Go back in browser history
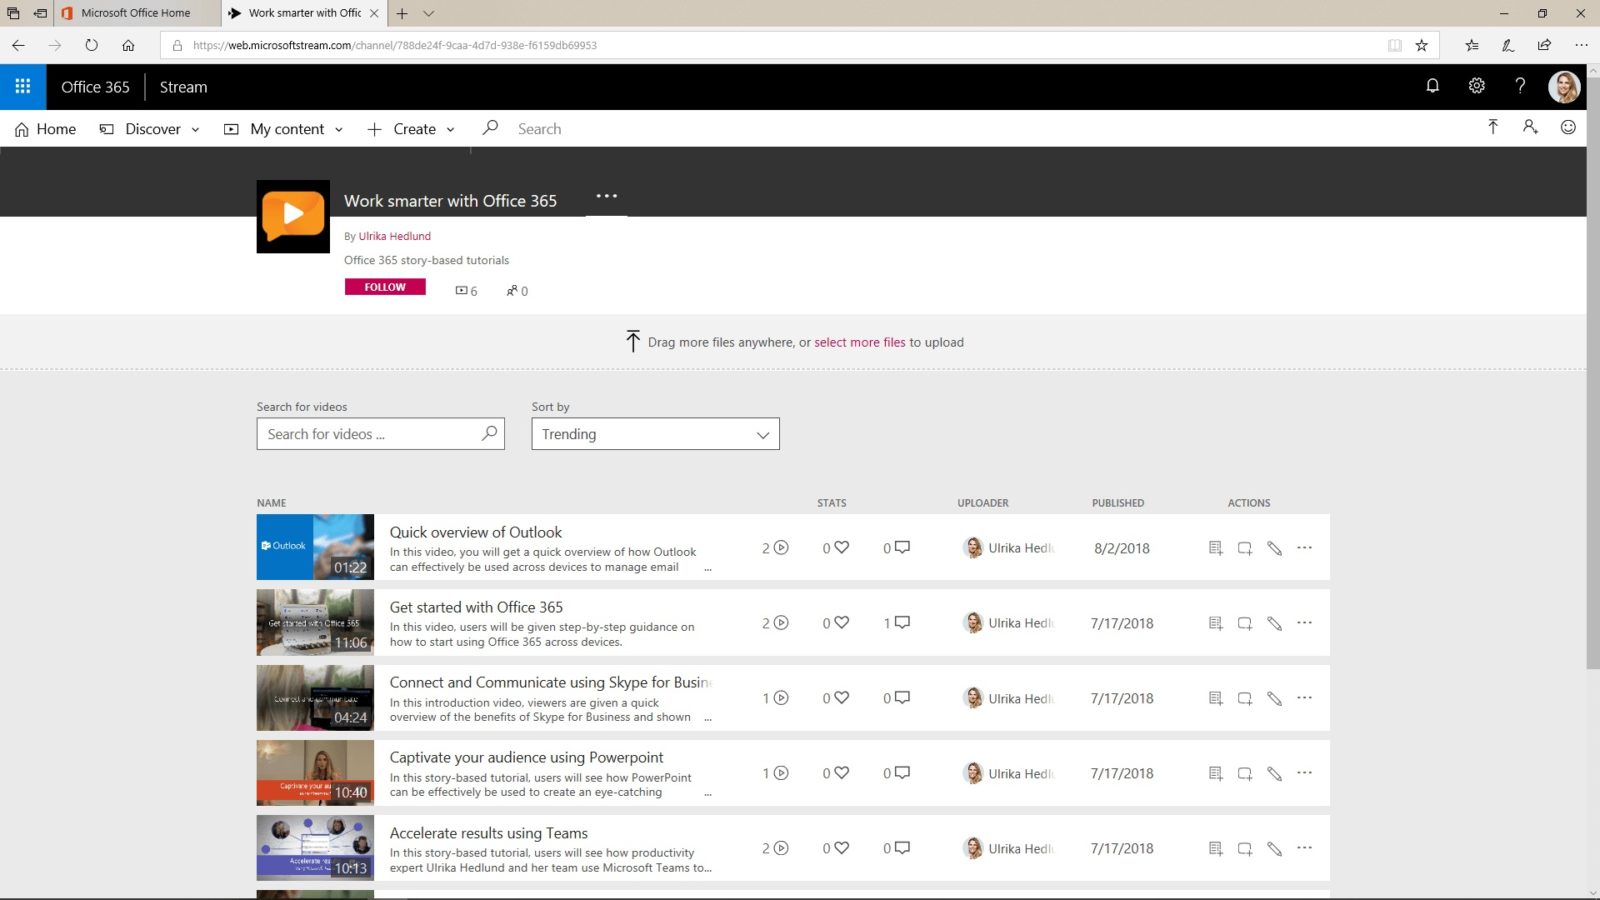 pyautogui.click(x=18, y=45)
